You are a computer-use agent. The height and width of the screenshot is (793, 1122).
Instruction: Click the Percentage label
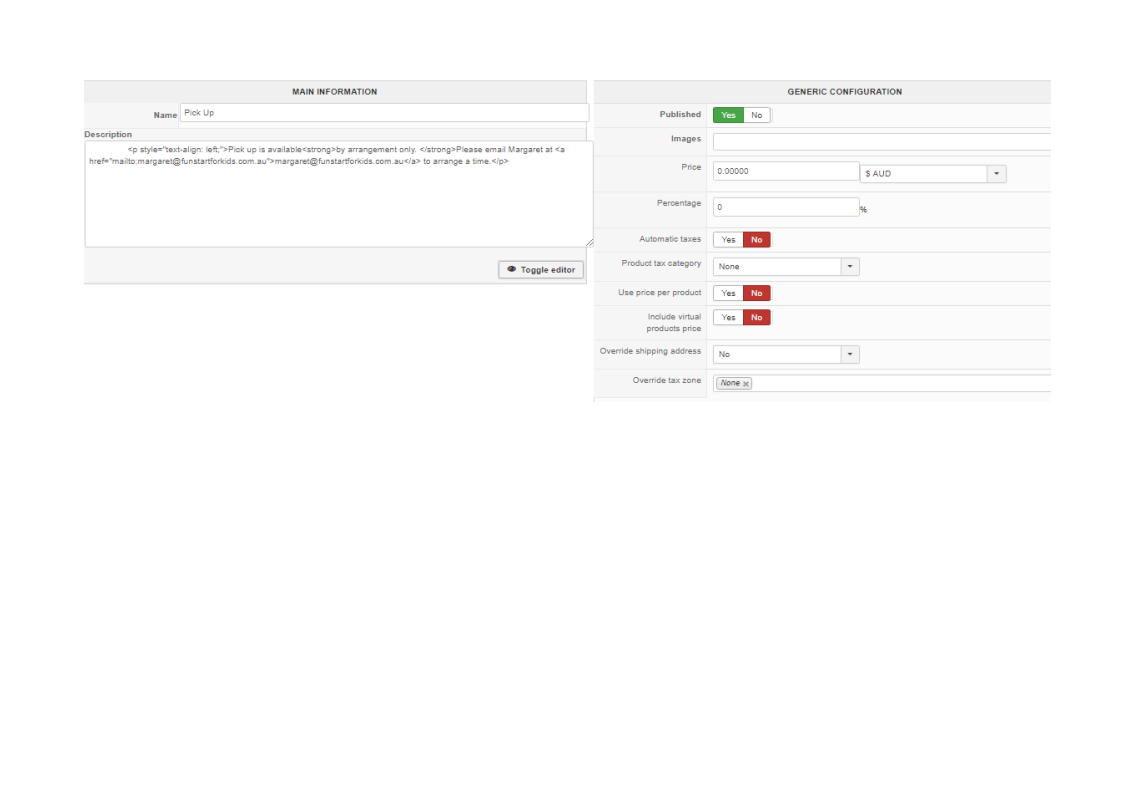tap(679, 203)
